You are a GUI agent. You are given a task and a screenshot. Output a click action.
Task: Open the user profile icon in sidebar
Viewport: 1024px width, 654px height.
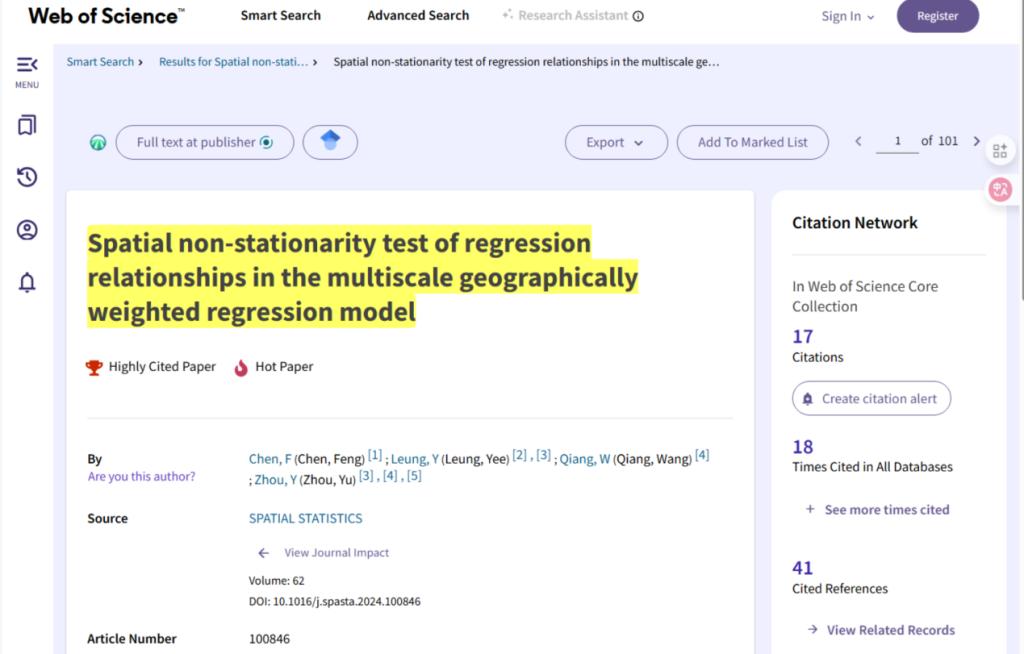[x=27, y=230]
